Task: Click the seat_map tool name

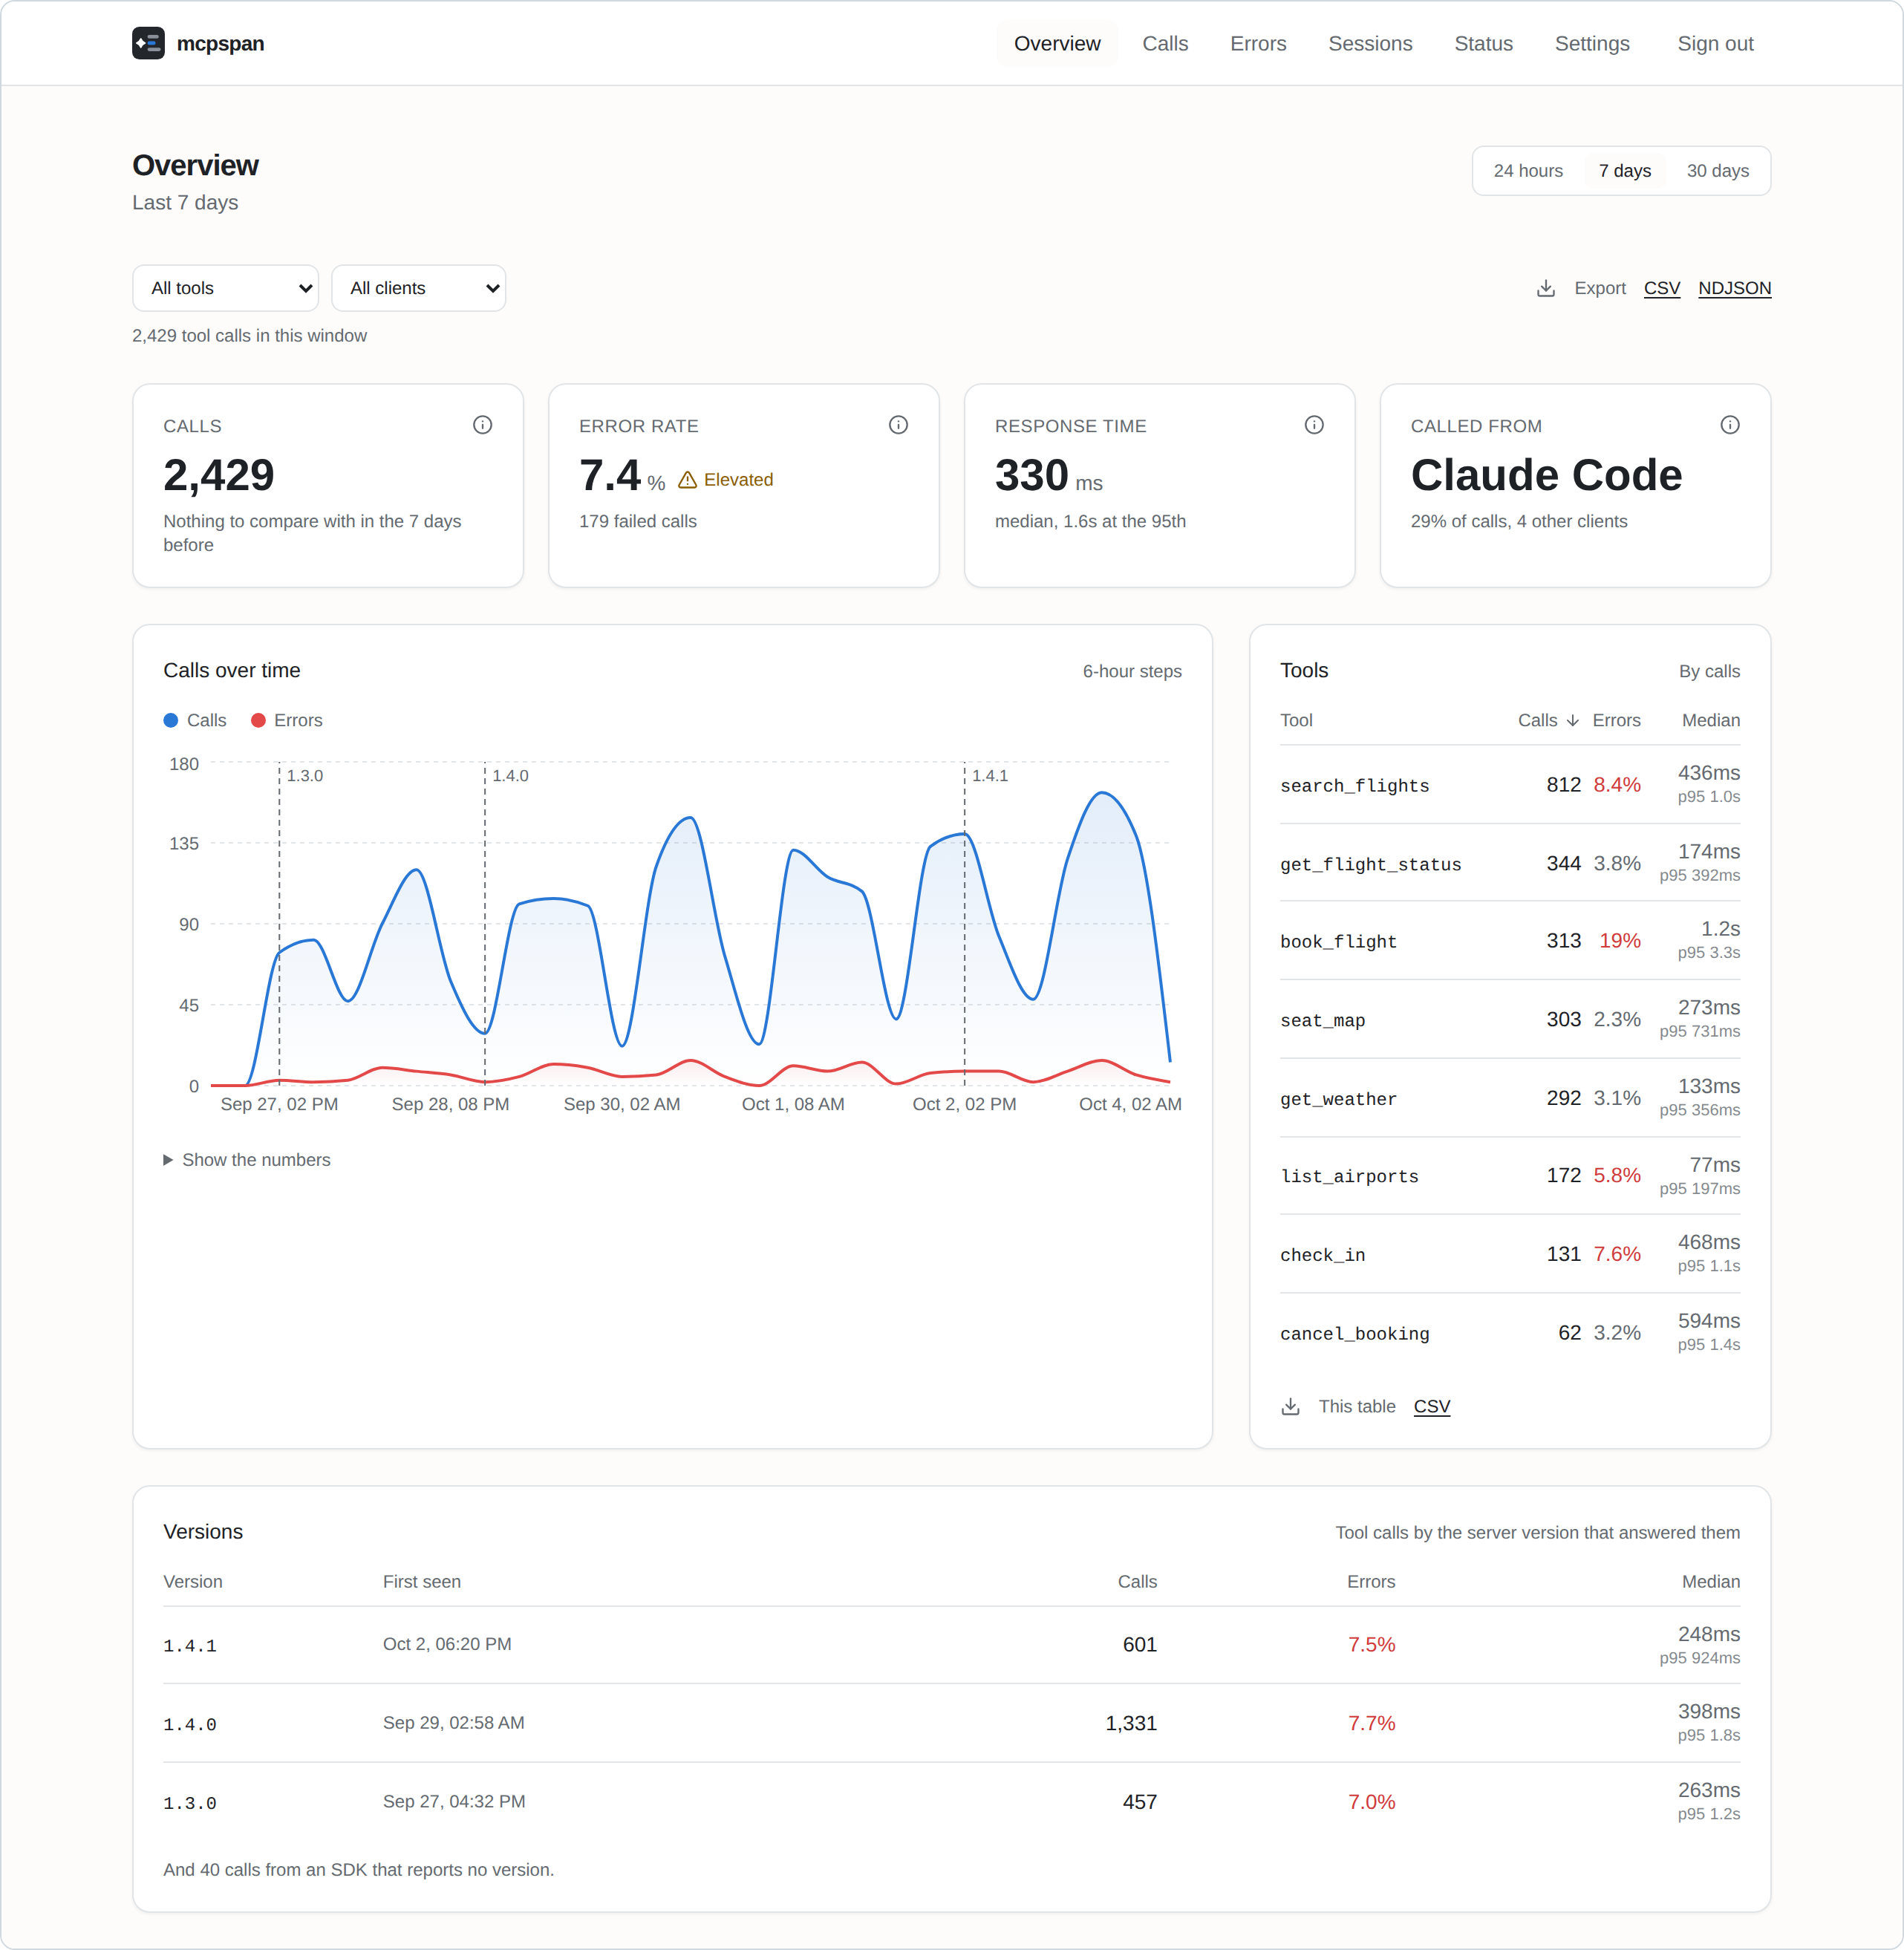Action: (x=1323, y=1020)
